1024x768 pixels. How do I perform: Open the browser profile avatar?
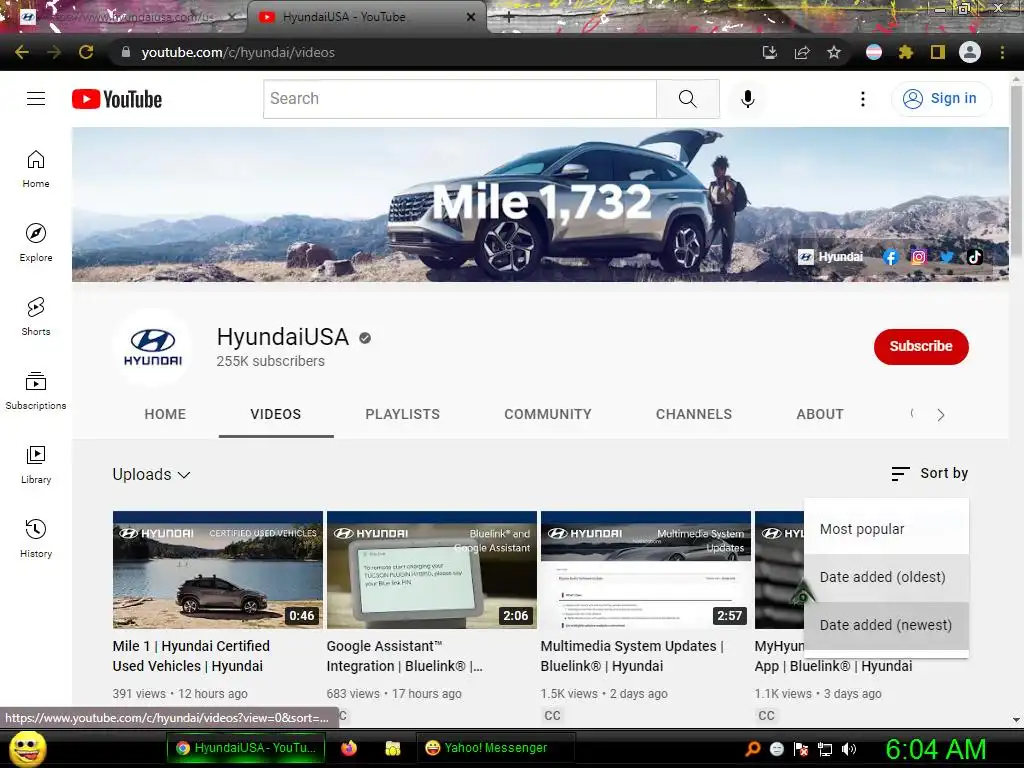click(970, 52)
